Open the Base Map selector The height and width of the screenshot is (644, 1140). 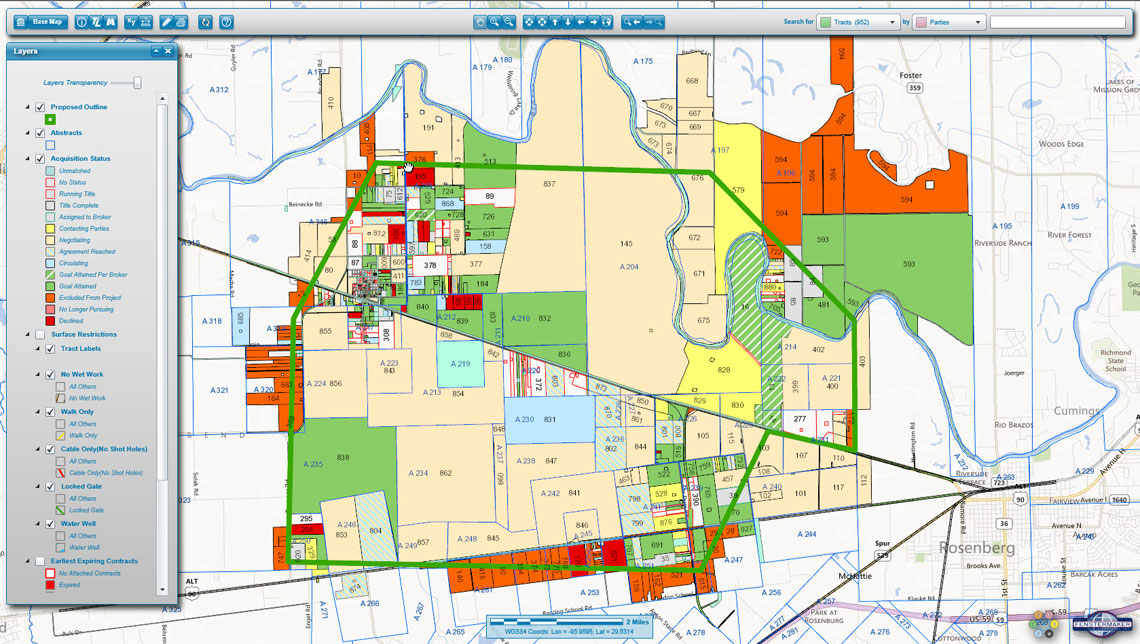(x=42, y=21)
